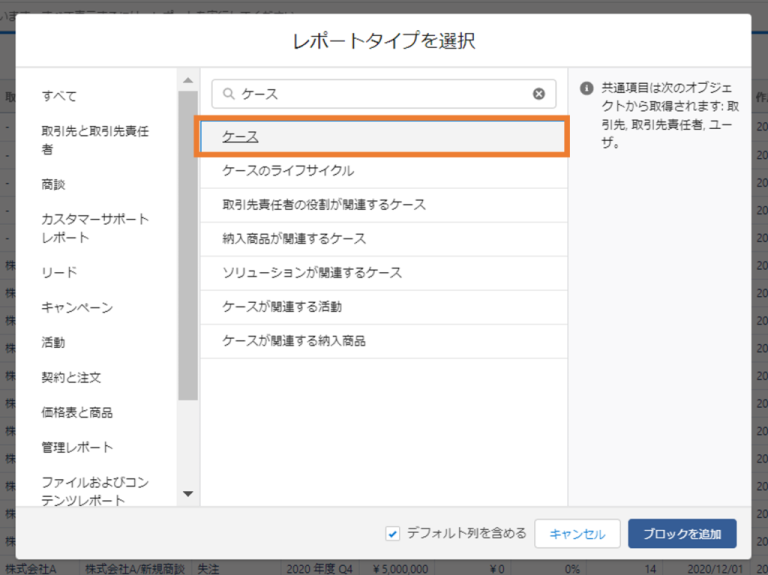Click the magnifier search icon
This screenshot has height=575, width=768.
click(x=228, y=94)
